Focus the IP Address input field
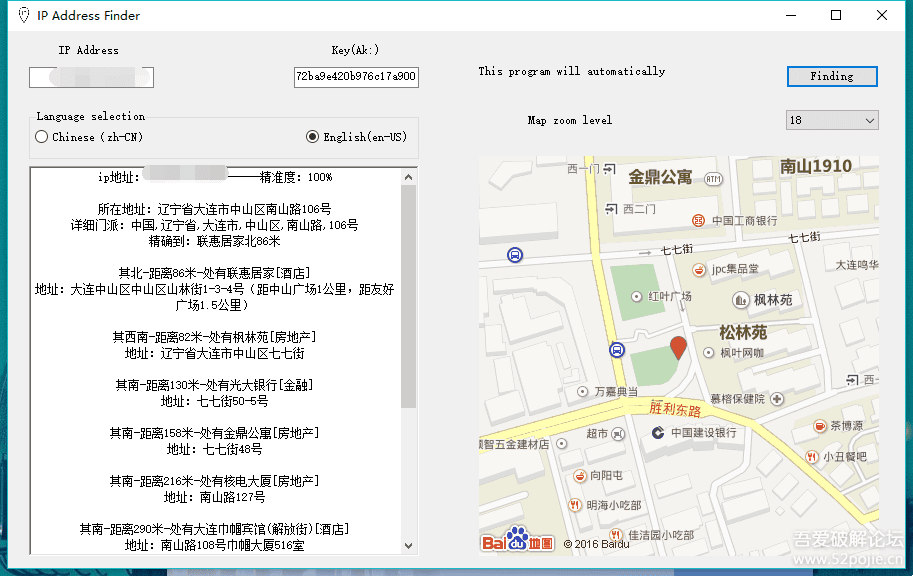 [91, 77]
